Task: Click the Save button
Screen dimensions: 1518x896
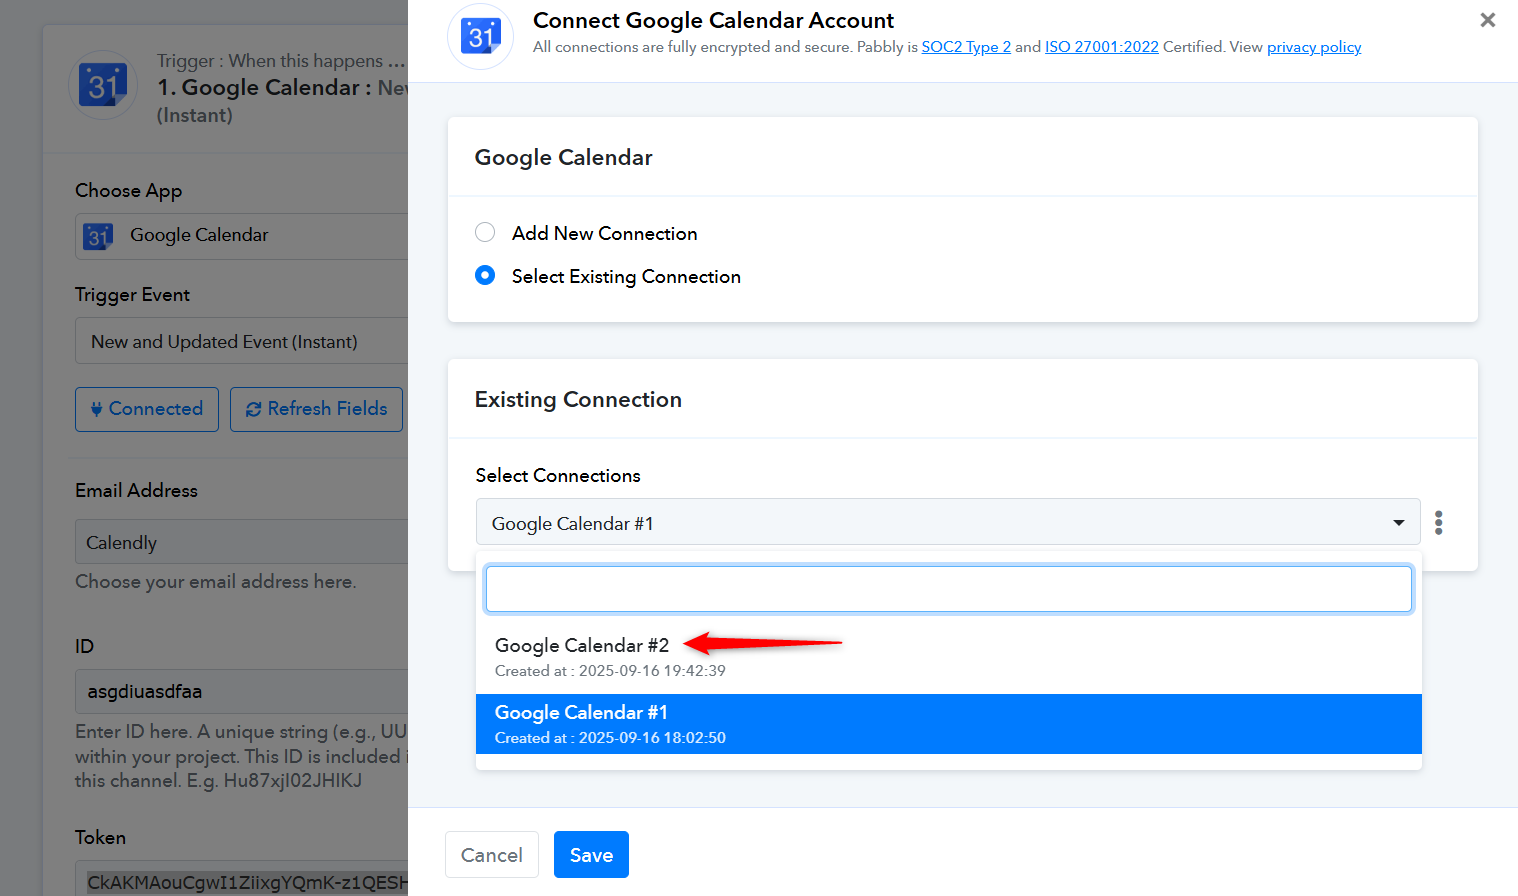Action: click(x=591, y=855)
